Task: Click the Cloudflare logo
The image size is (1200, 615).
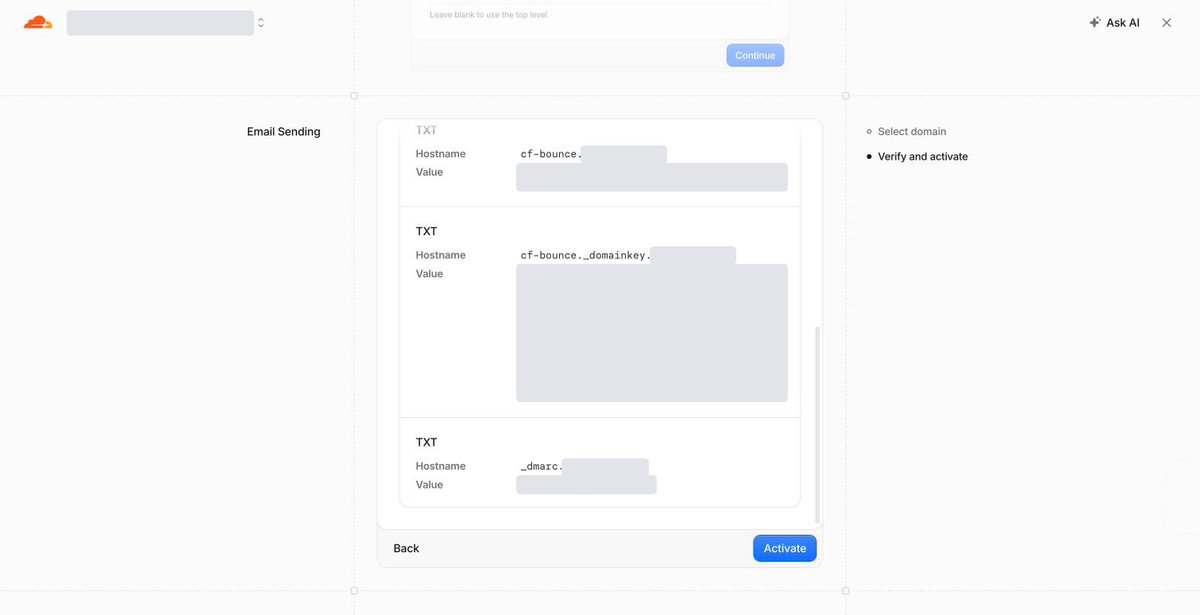Action: 38,22
